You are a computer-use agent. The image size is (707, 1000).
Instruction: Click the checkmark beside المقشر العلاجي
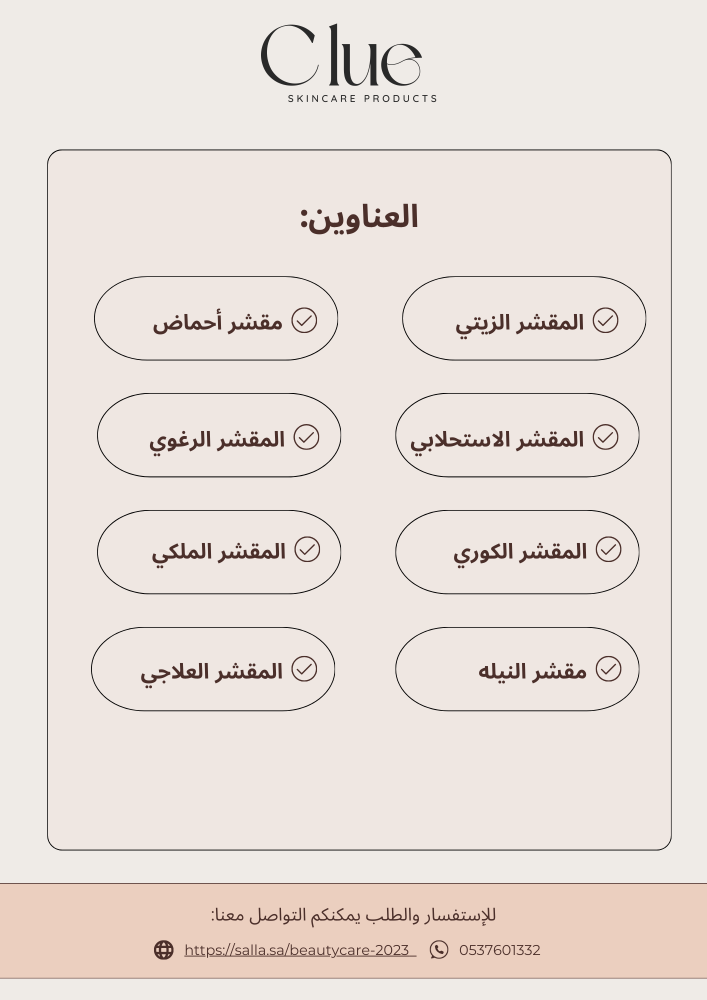tap(304, 668)
